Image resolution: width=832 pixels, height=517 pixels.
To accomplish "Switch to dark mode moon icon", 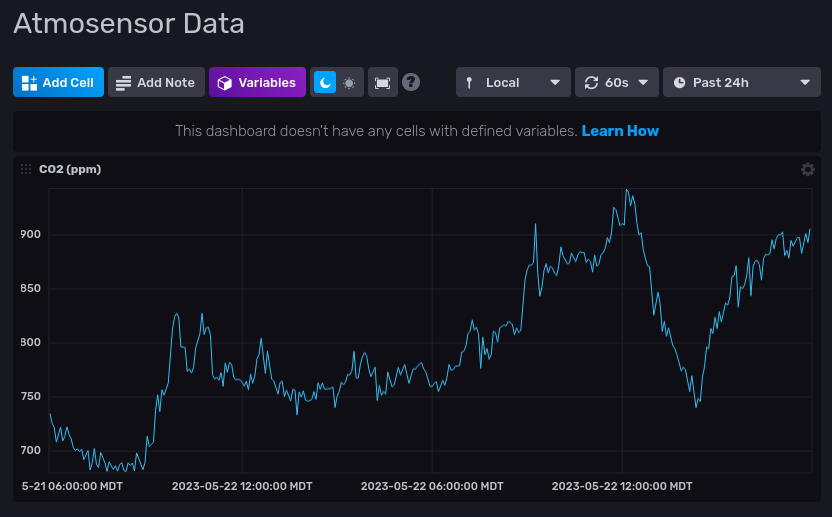I will (325, 82).
